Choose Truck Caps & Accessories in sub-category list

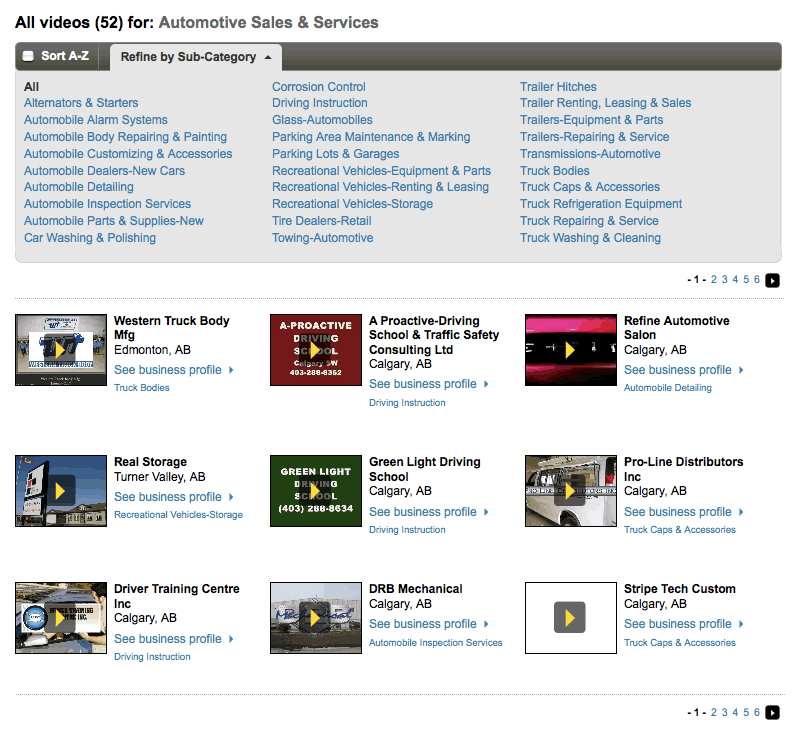(590, 187)
